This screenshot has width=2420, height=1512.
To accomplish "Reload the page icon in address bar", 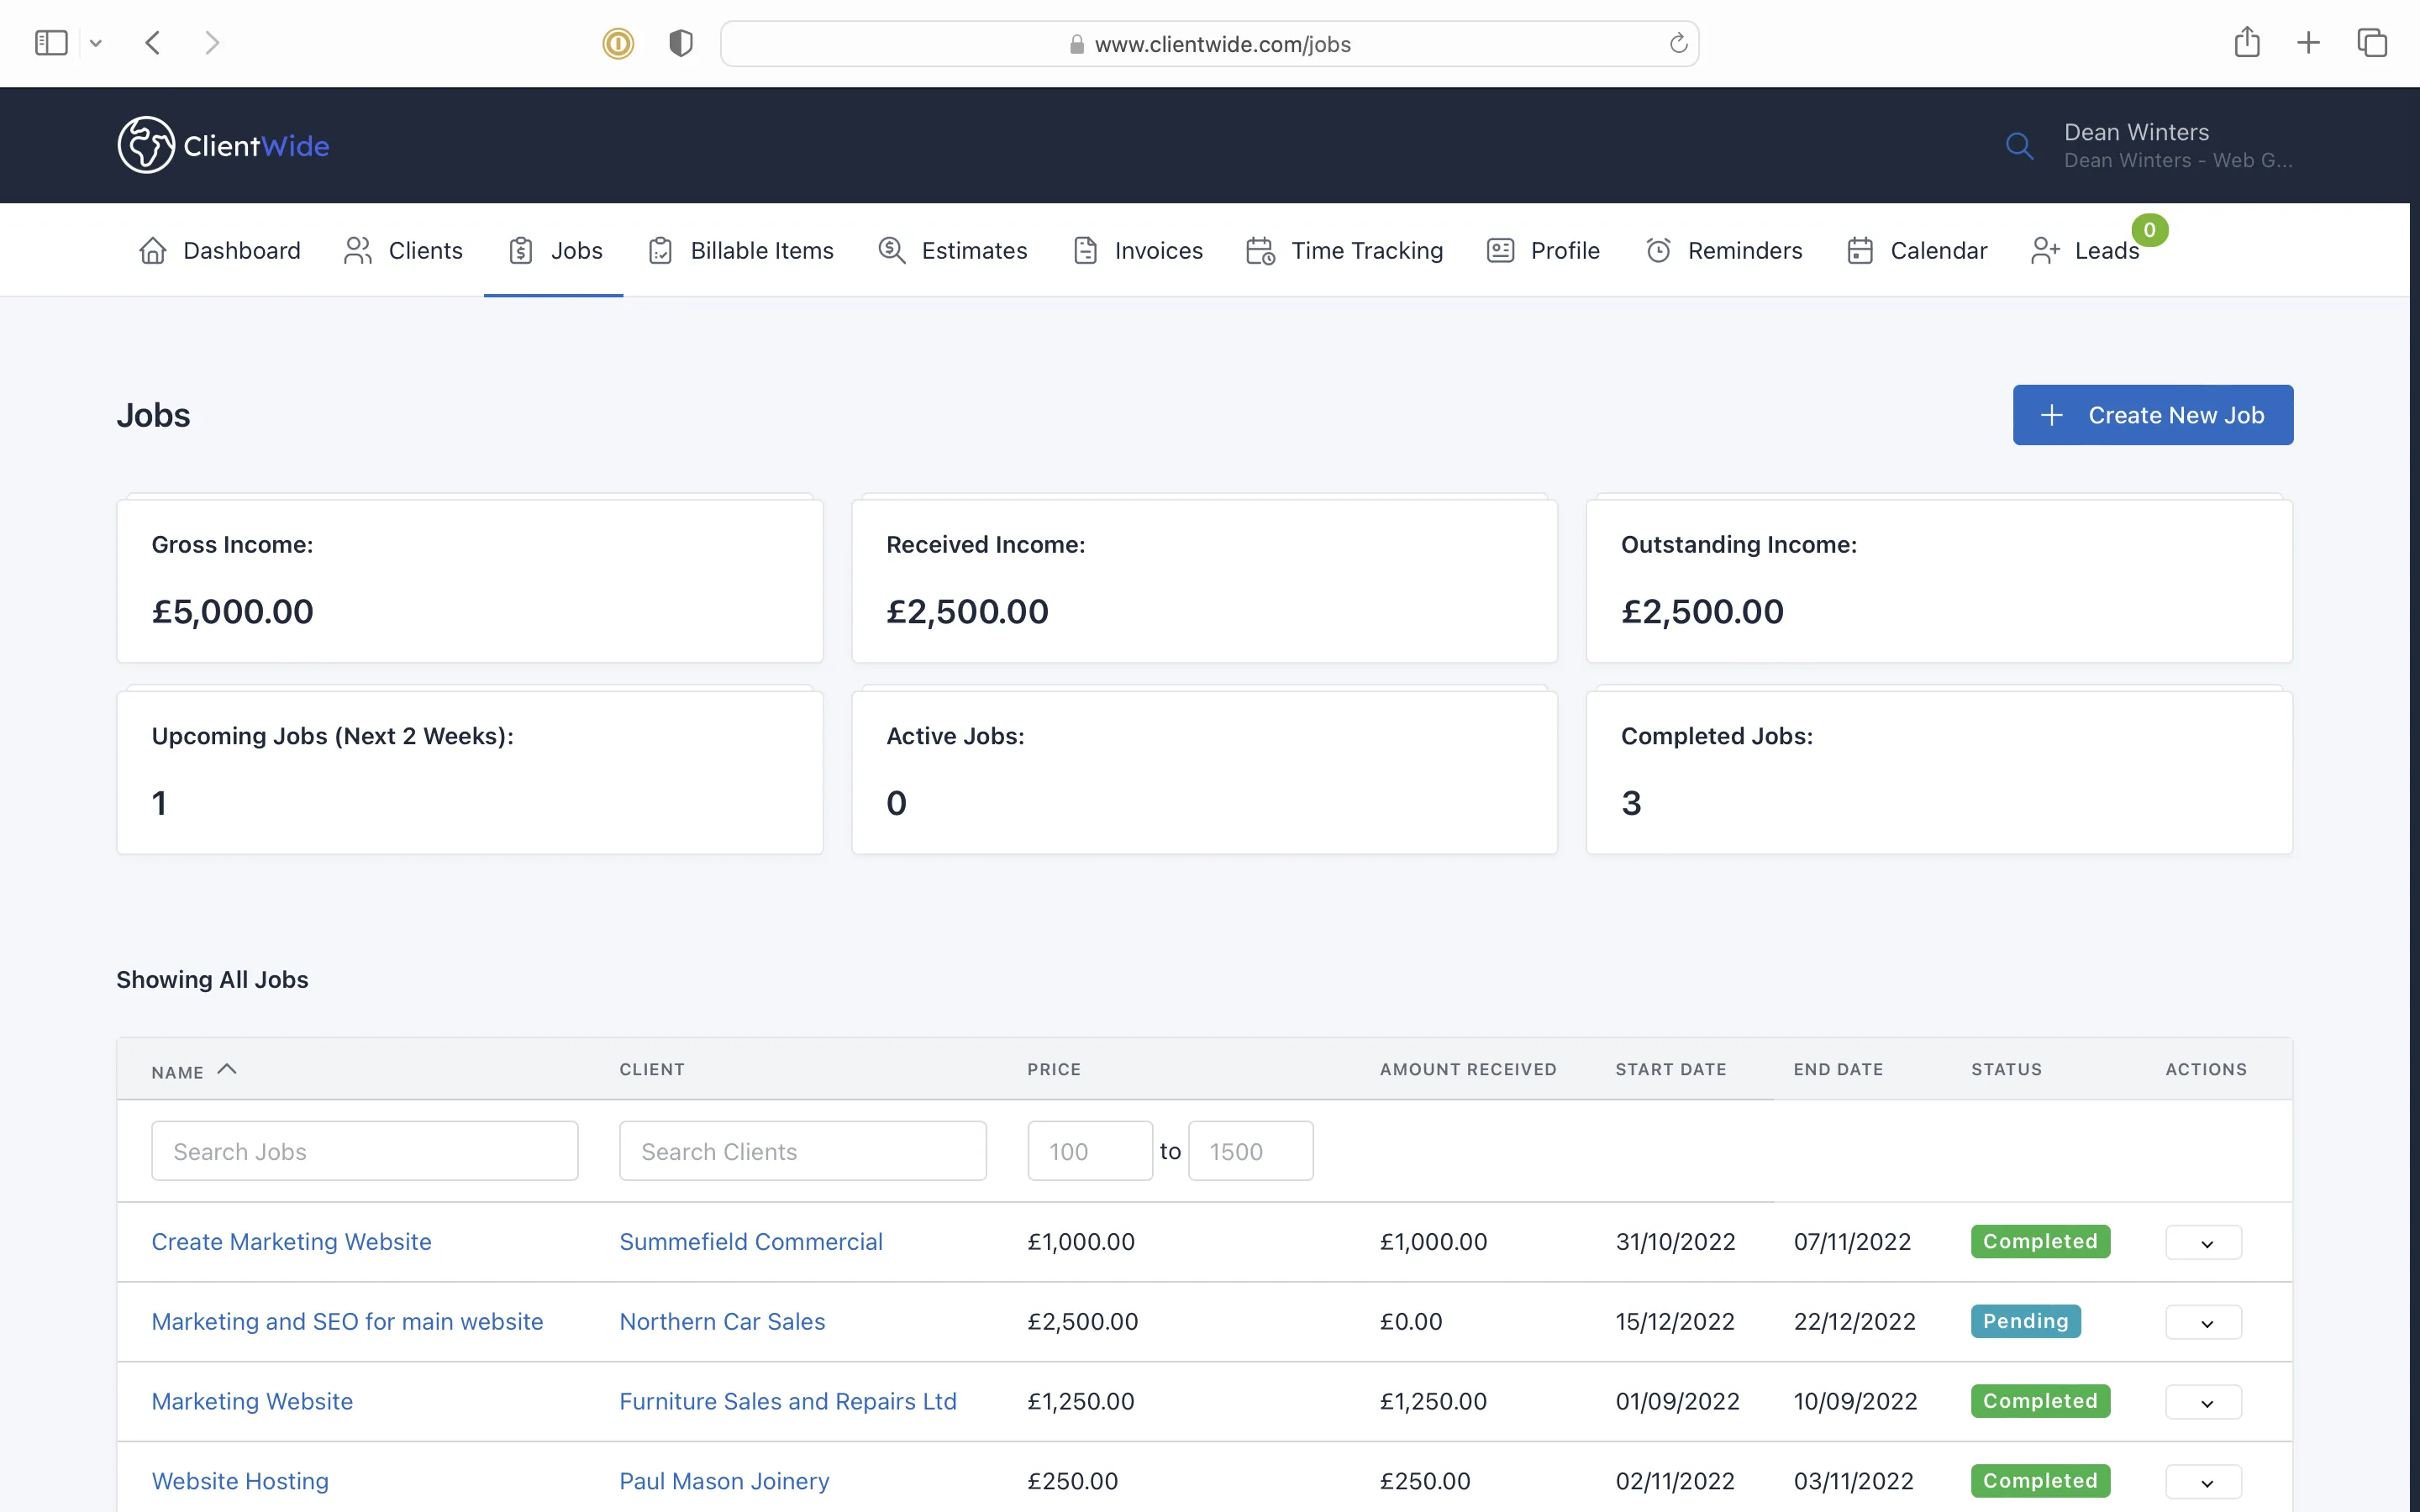I will pyautogui.click(x=1678, y=43).
